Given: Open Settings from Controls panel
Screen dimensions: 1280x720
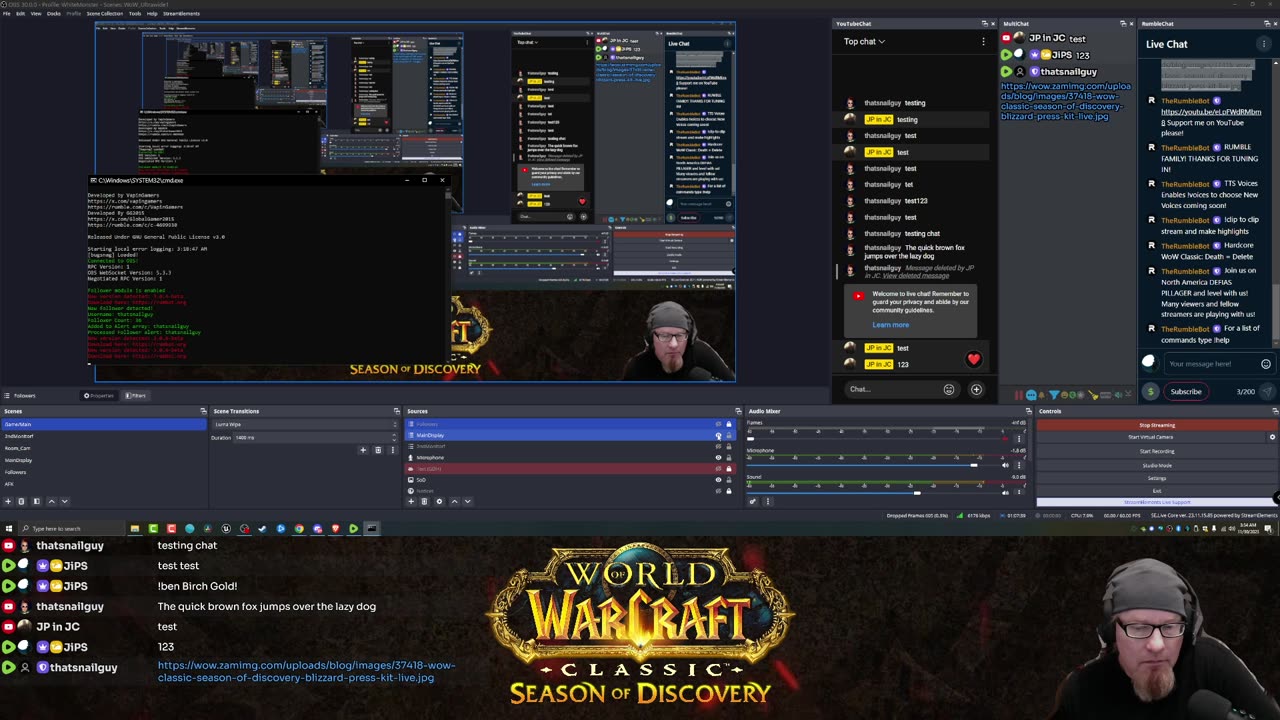Looking at the screenshot, I should coord(1157,478).
